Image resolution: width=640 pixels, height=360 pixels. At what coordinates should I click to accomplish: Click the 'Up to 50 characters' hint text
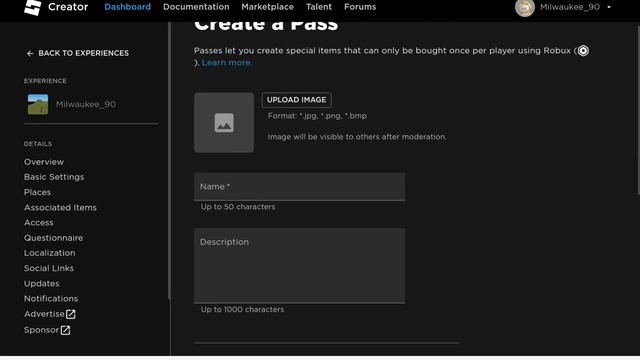coord(238,207)
